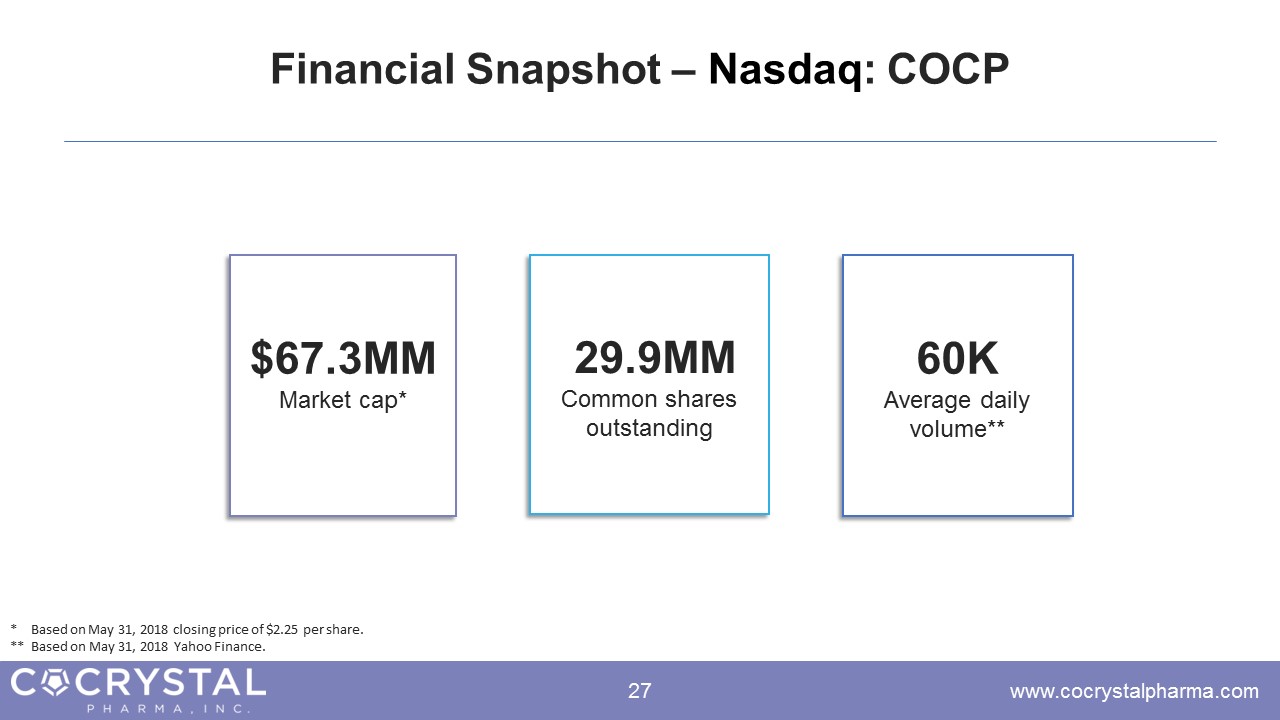
Task: Click the "PHARMA, INC." logo subtext
Action: [168, 709]
